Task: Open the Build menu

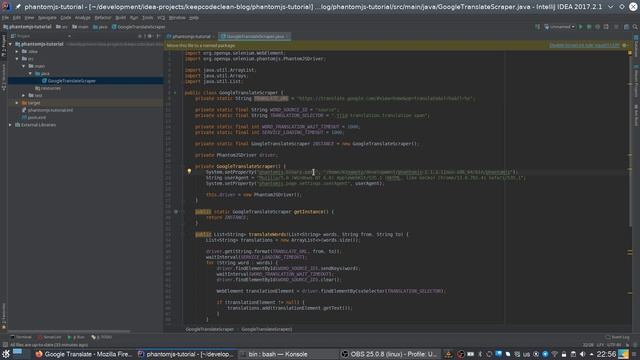Action: pyautogui.click(x=120, y=18)
